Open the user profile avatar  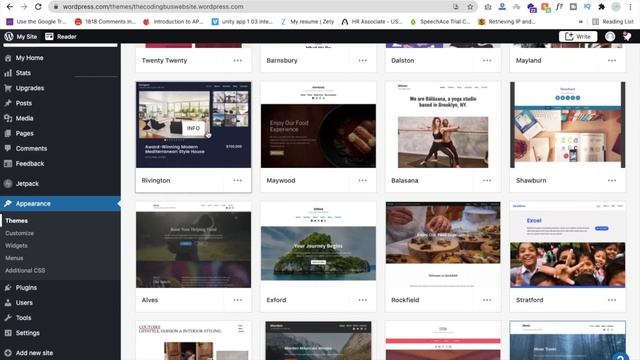pos(610,36)
